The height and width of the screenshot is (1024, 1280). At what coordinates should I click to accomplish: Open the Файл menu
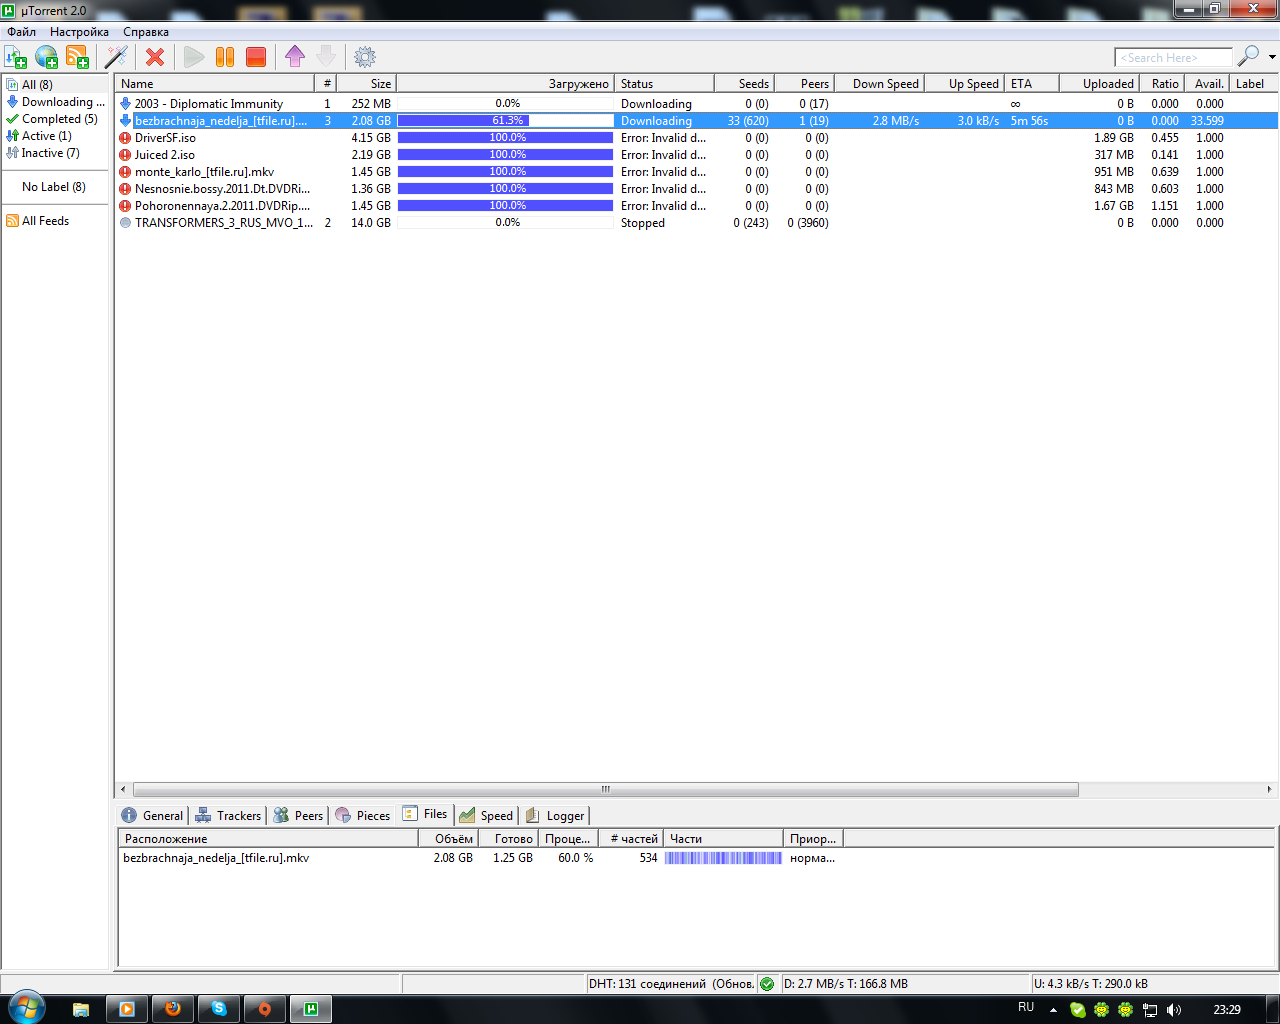(x=21, y=32)
